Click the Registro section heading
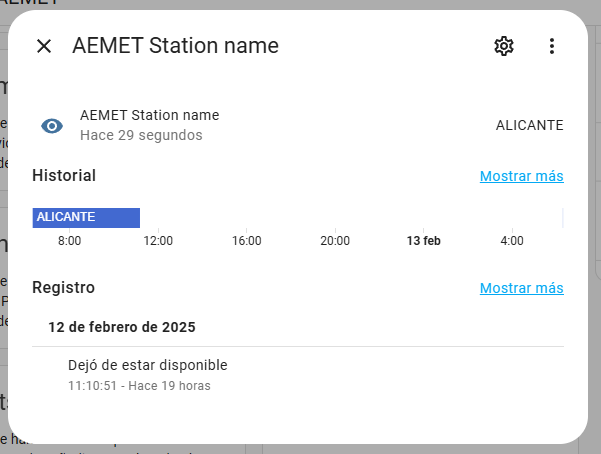Image resolution: width=601 pixels, height=454 pixels. (63, 288)
